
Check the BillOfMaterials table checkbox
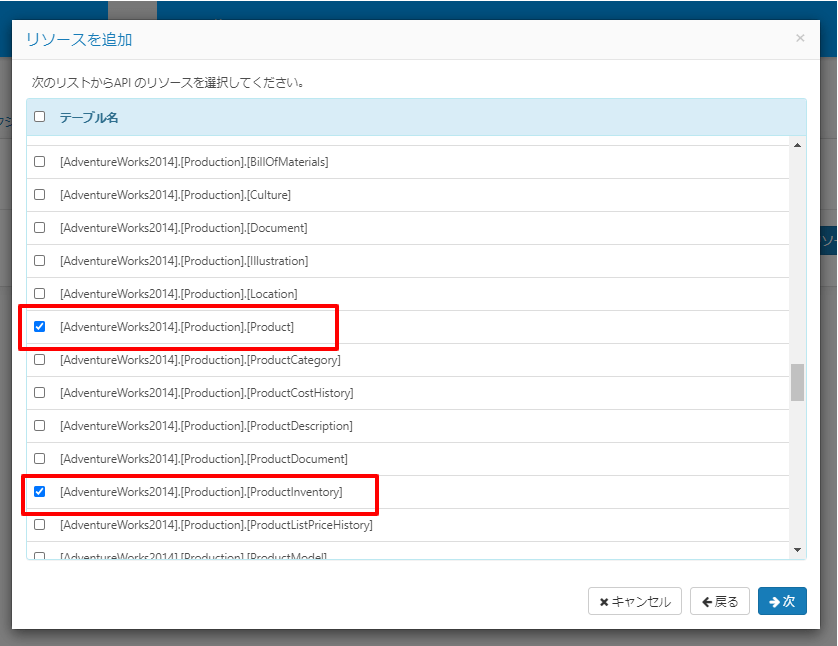tap(40, 161)
